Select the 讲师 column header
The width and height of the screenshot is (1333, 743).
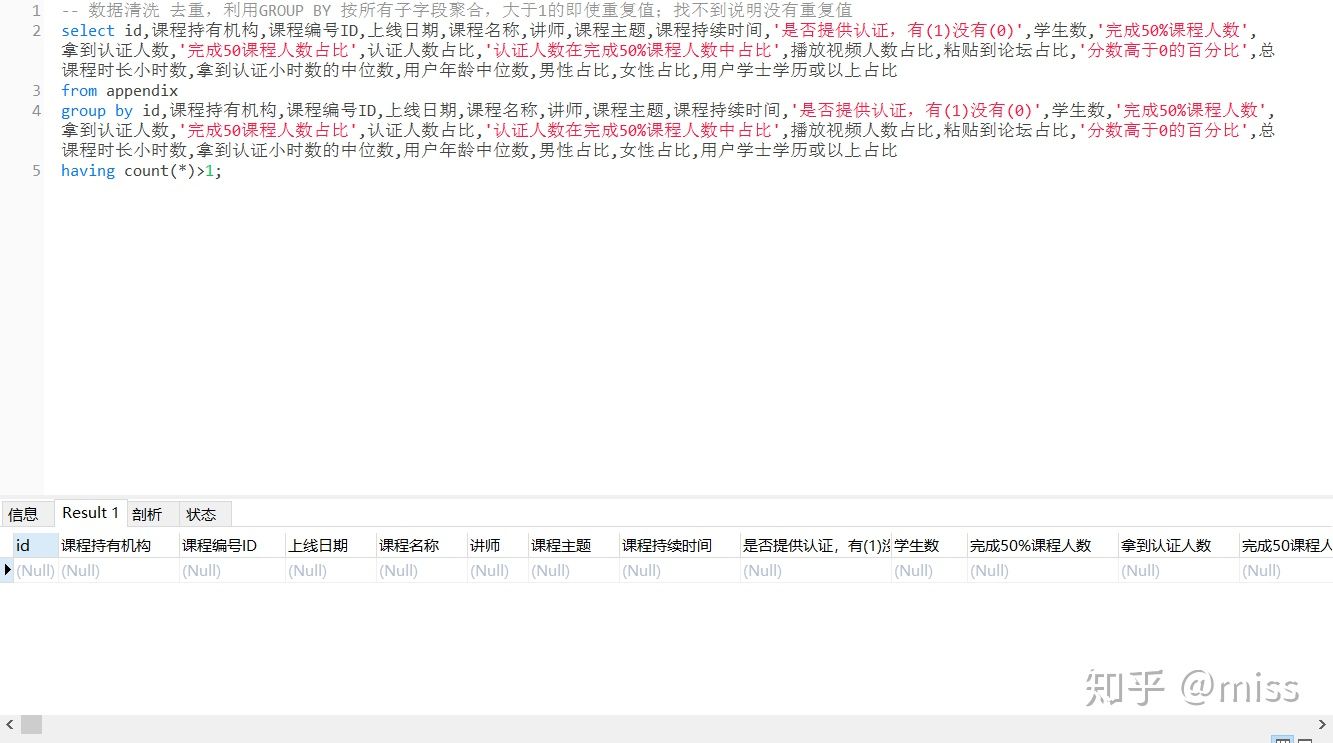(x=486, y=545)
